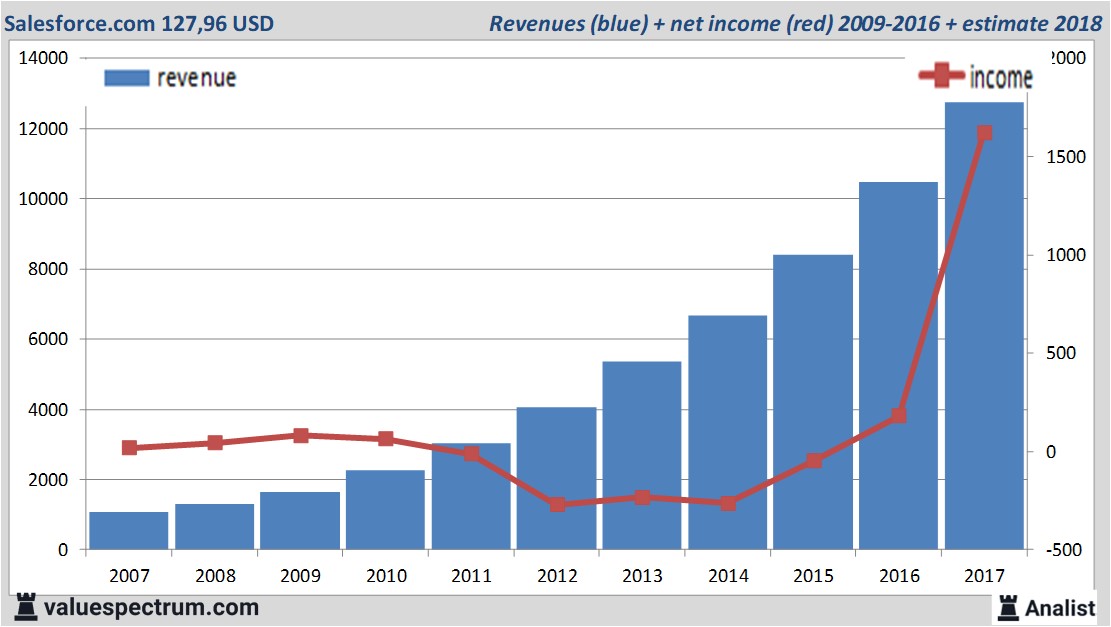
Task: Click the 2007 x-axis year label
Action: [x=129, y=575]
